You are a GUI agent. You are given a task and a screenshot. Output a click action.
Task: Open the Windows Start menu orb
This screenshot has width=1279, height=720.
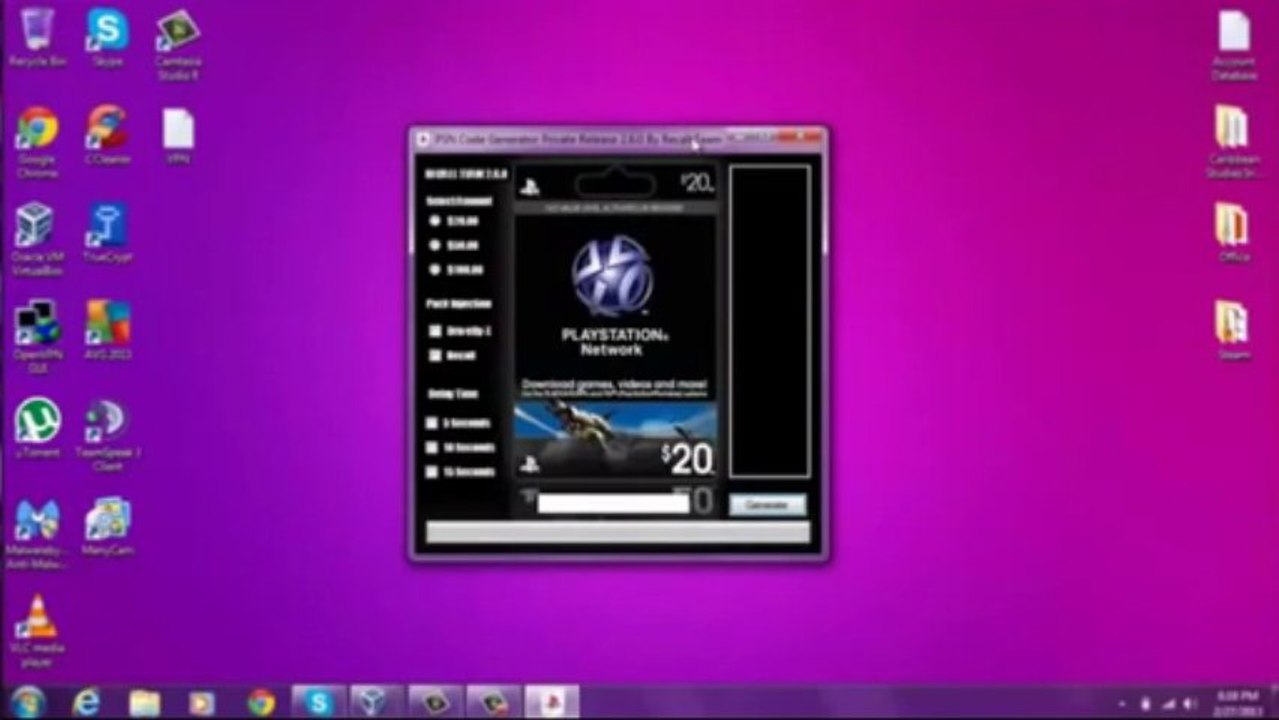point(27,702)
